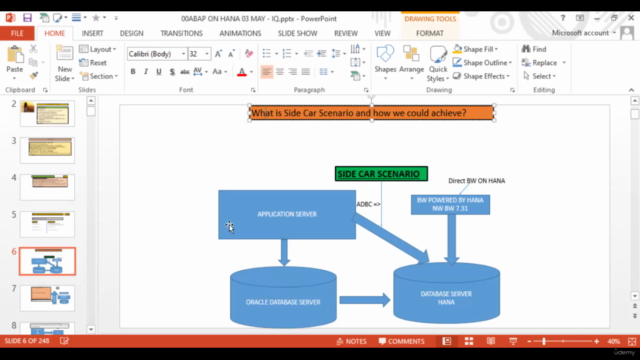Screen dimensions: 640x360
Task: Open the Shape Effects dropdown
Action: [x=482, y=76]
